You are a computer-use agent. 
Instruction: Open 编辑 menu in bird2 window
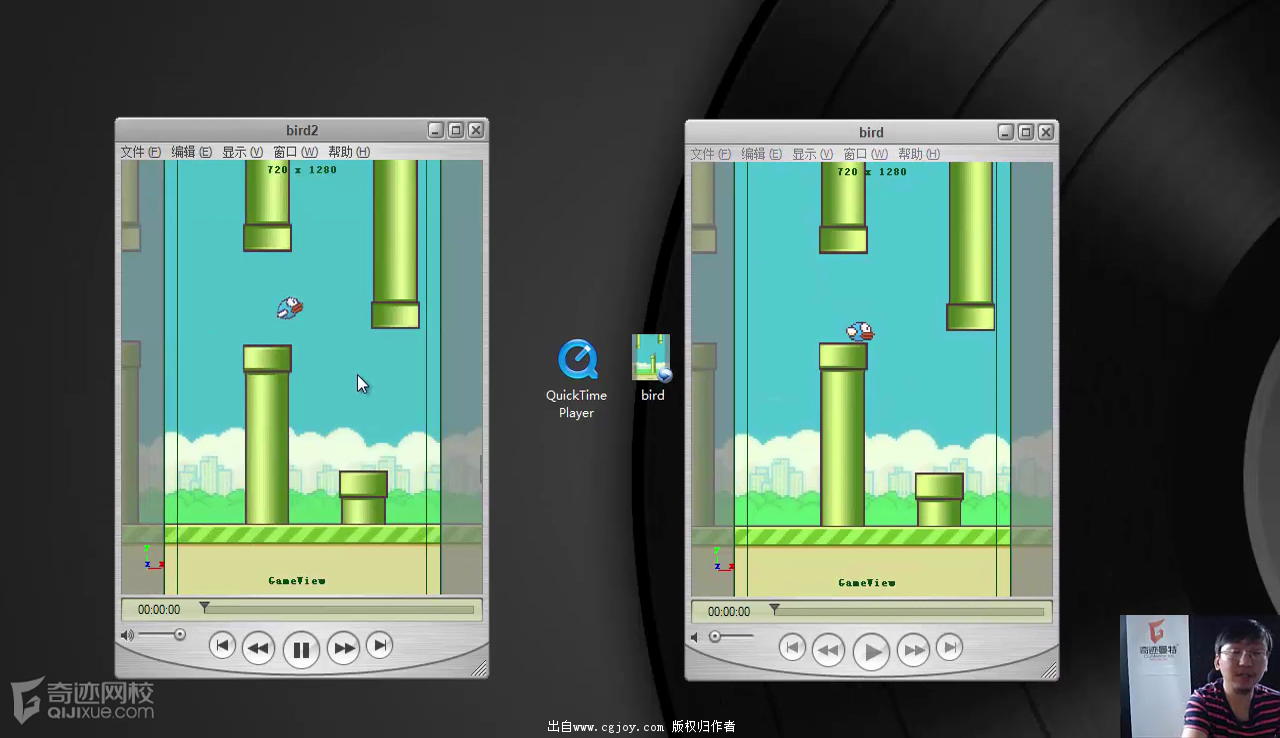click(x=191, y=152)
